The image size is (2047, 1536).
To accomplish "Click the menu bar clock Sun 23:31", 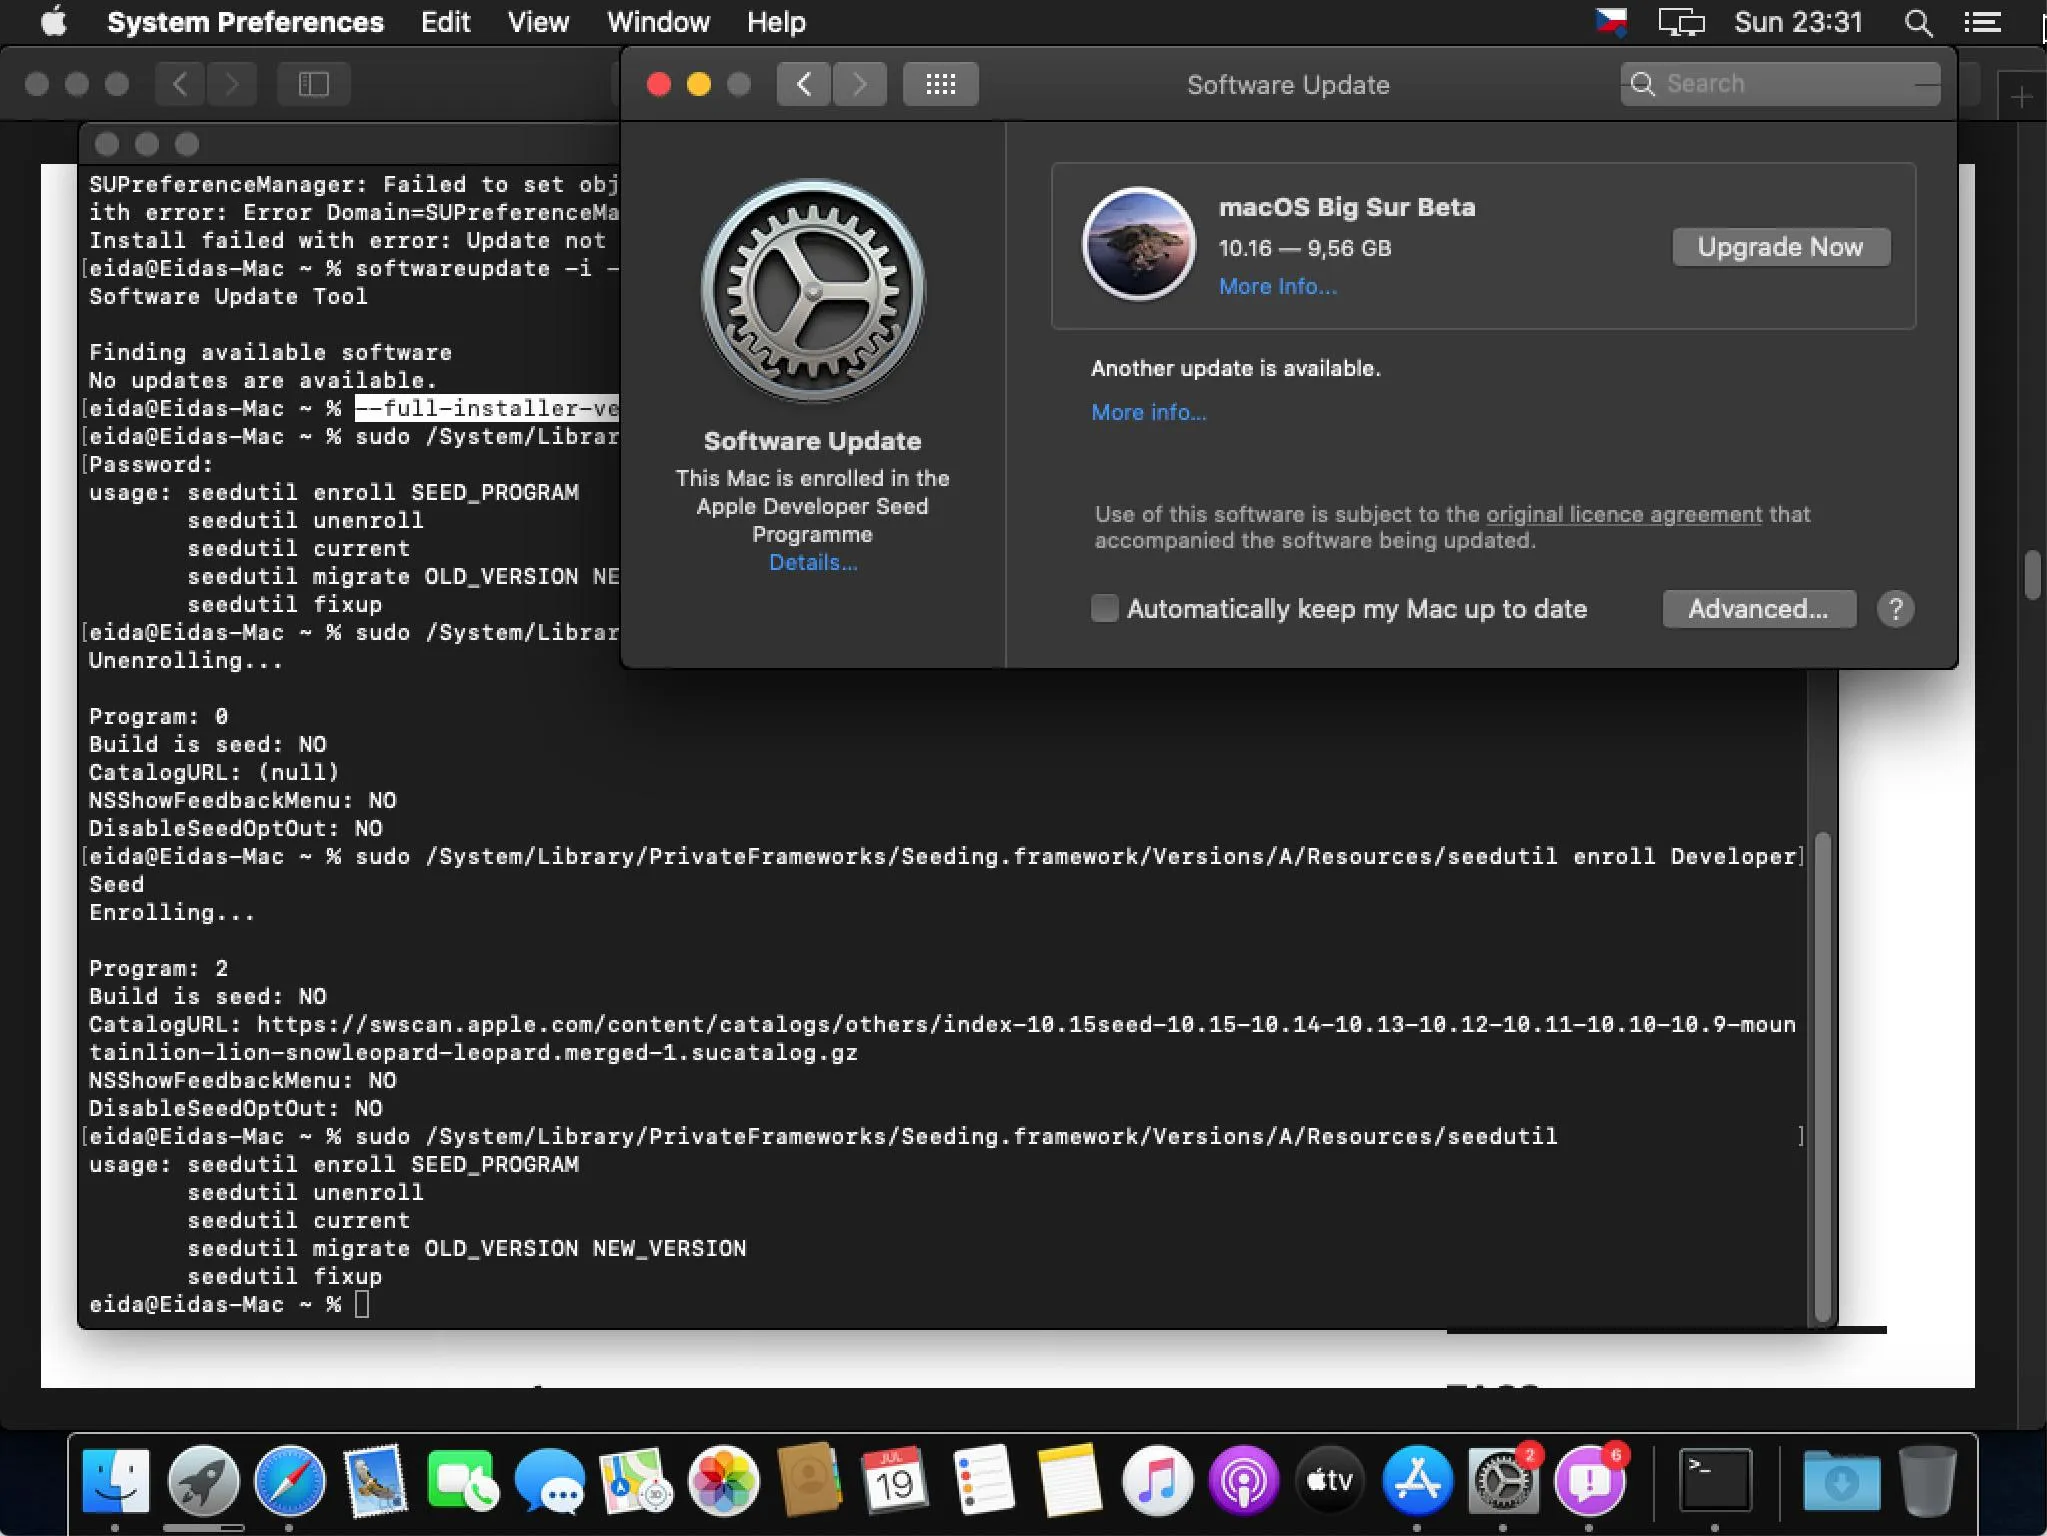I will (x=1798, y=22).
